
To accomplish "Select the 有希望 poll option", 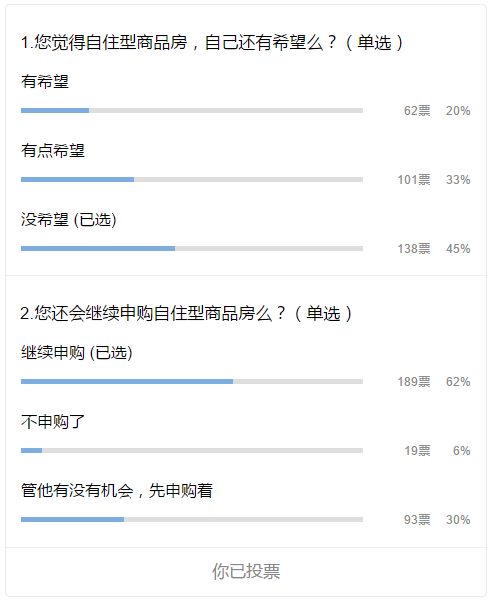I will pos(45,82).
